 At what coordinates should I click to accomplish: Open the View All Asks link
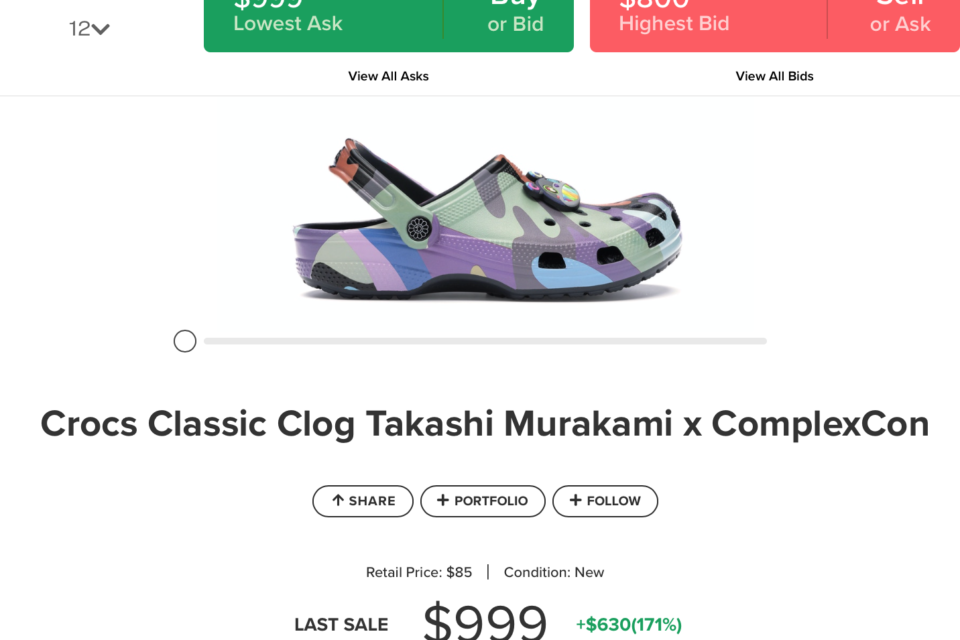coord(388,76)
